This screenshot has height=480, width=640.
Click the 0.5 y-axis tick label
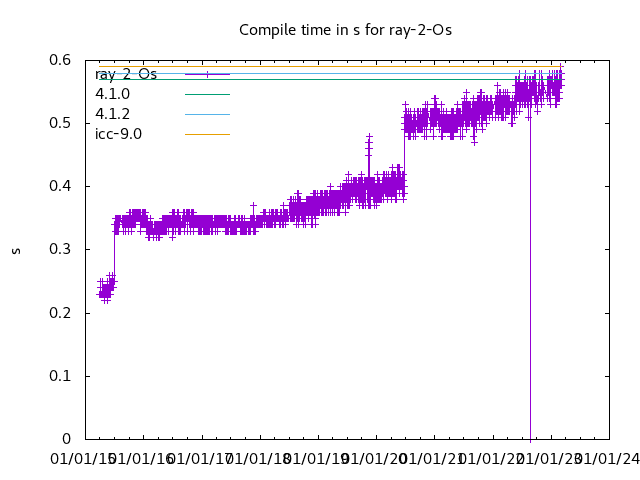point(60,123)
